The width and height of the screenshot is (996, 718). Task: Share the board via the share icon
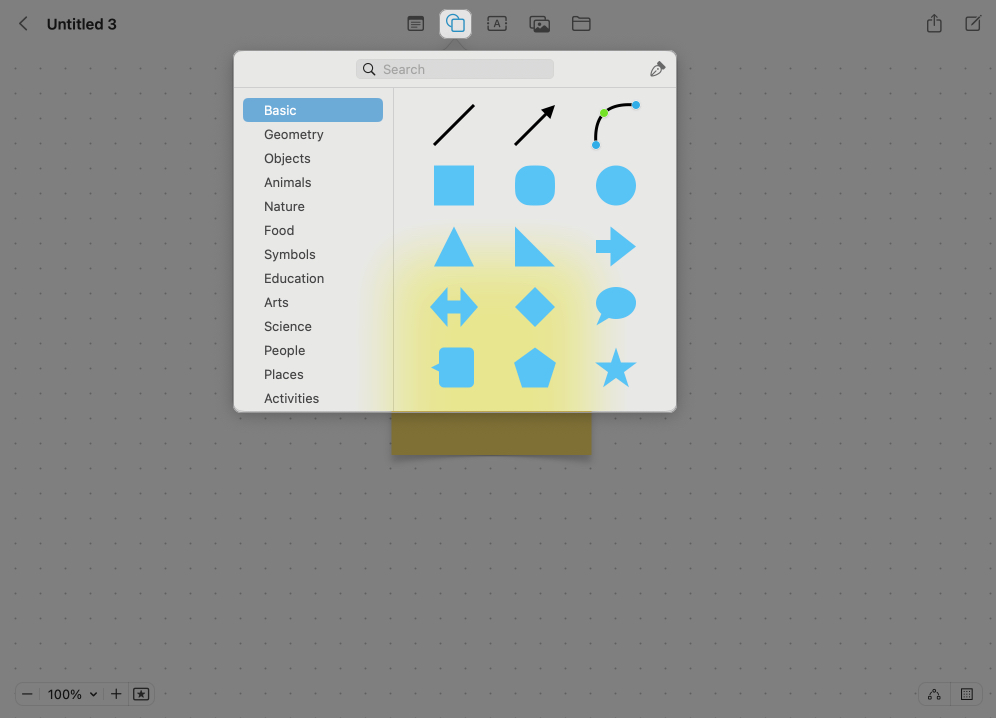point(934,23)
